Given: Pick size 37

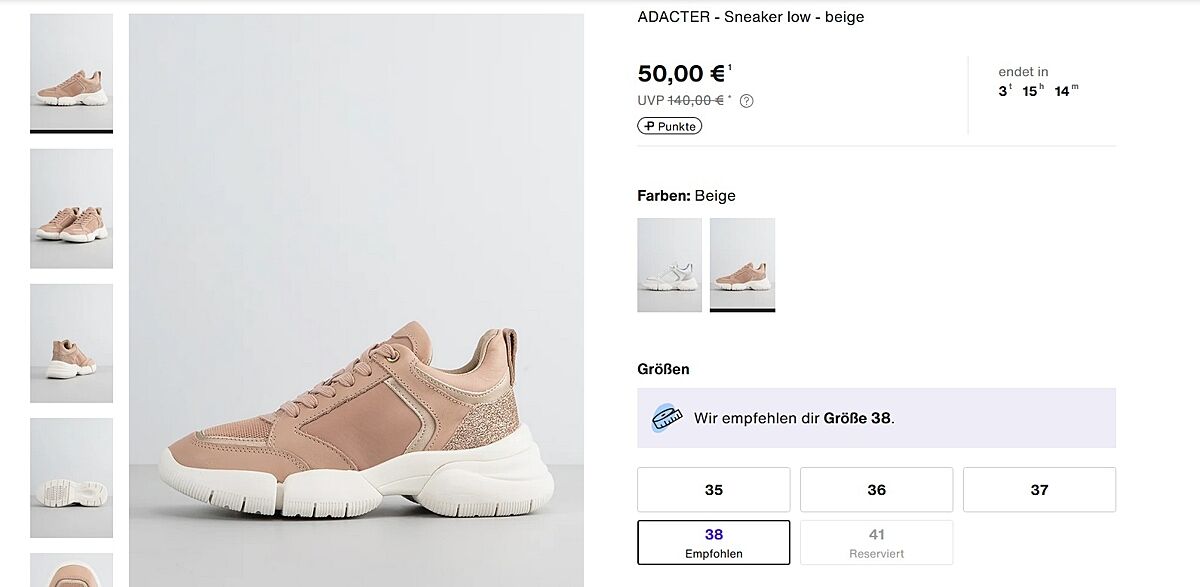Looking at the screenshot, I should click(x=1039, y=490).
